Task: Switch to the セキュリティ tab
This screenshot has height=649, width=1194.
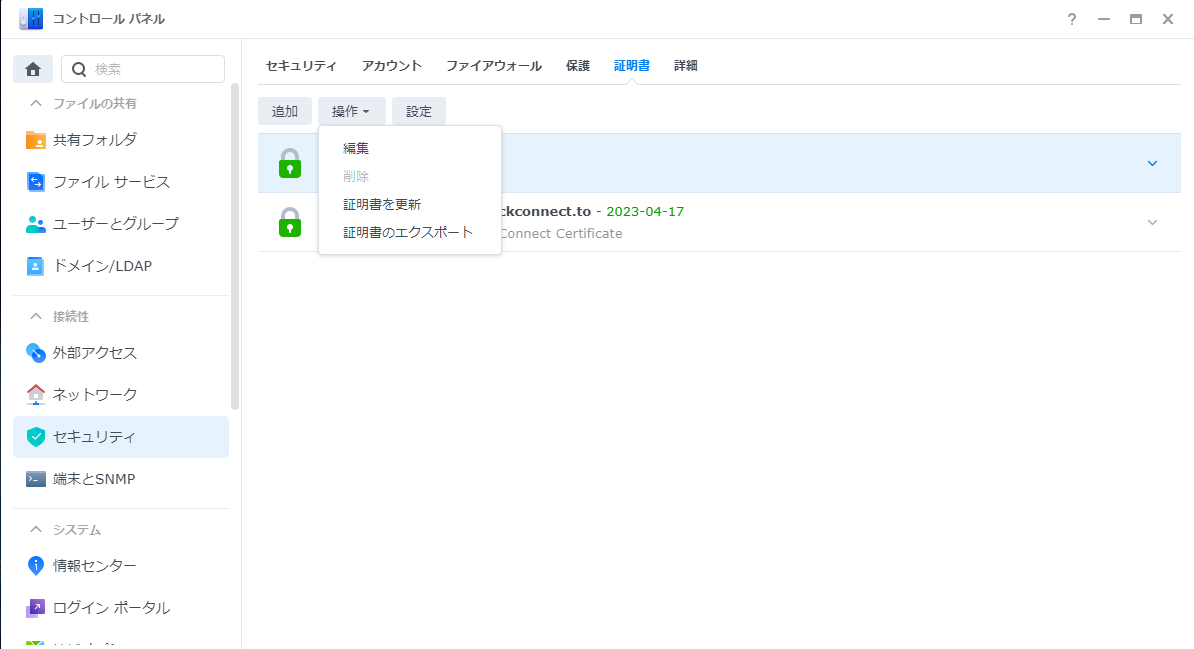Action: click(301, 66)
